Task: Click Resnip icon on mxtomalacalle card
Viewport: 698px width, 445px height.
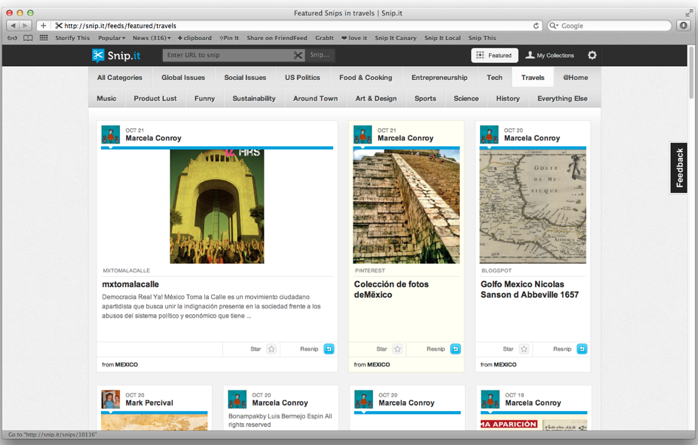Action: [329, 349]
